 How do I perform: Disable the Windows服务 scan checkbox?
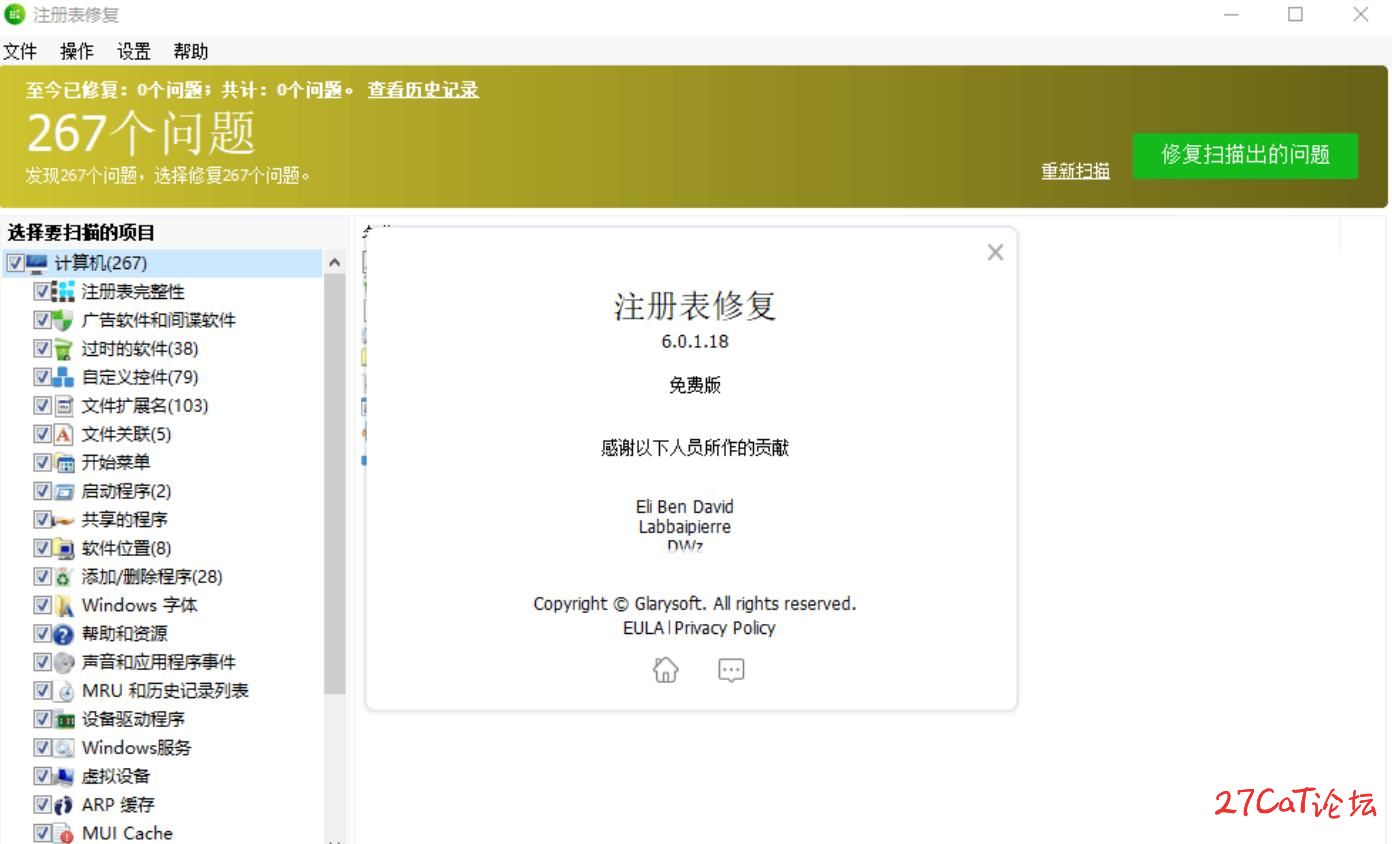click(42, 748)
